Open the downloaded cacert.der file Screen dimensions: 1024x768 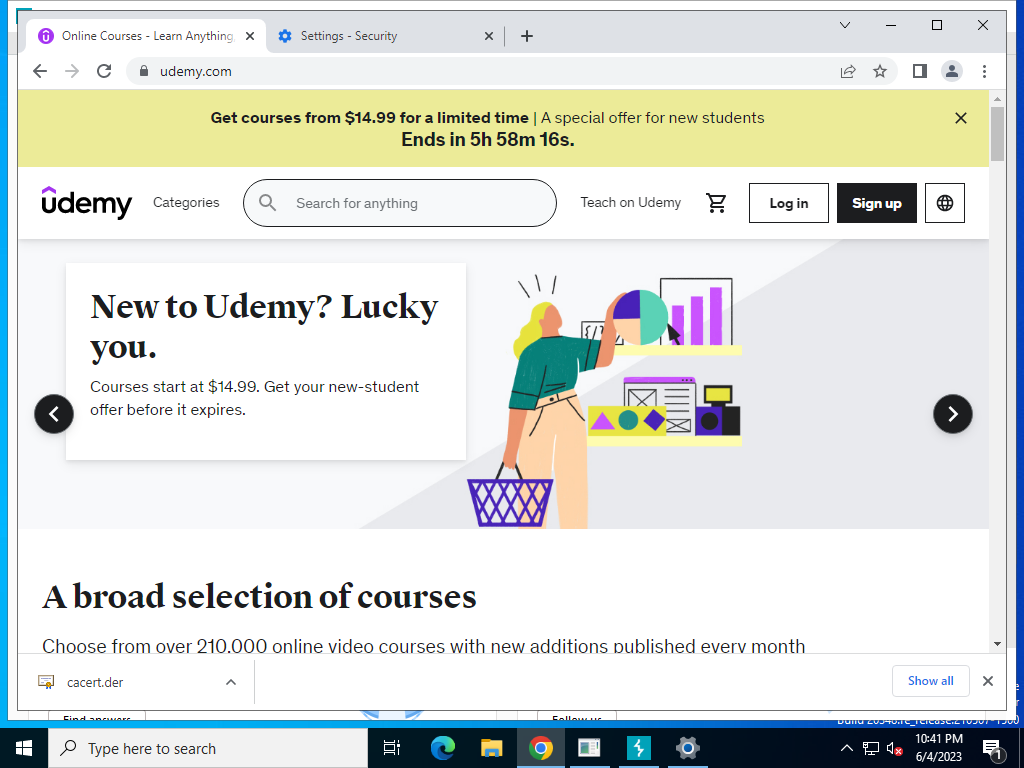tap(95, 682)
